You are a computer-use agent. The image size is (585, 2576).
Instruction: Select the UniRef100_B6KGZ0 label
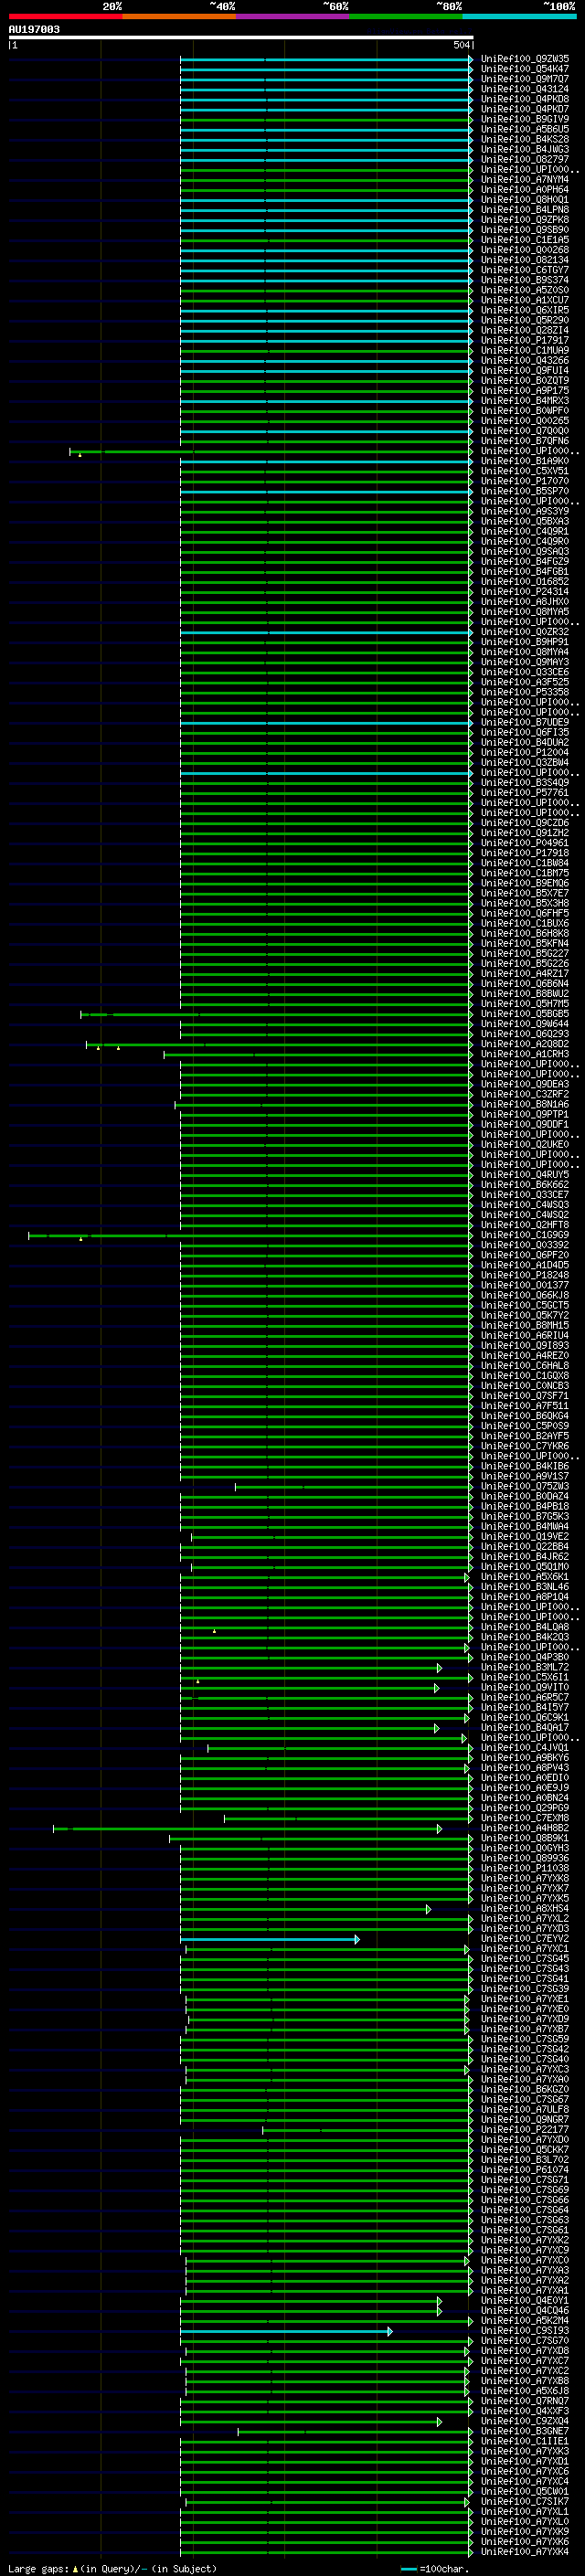tap(525, 2089)
